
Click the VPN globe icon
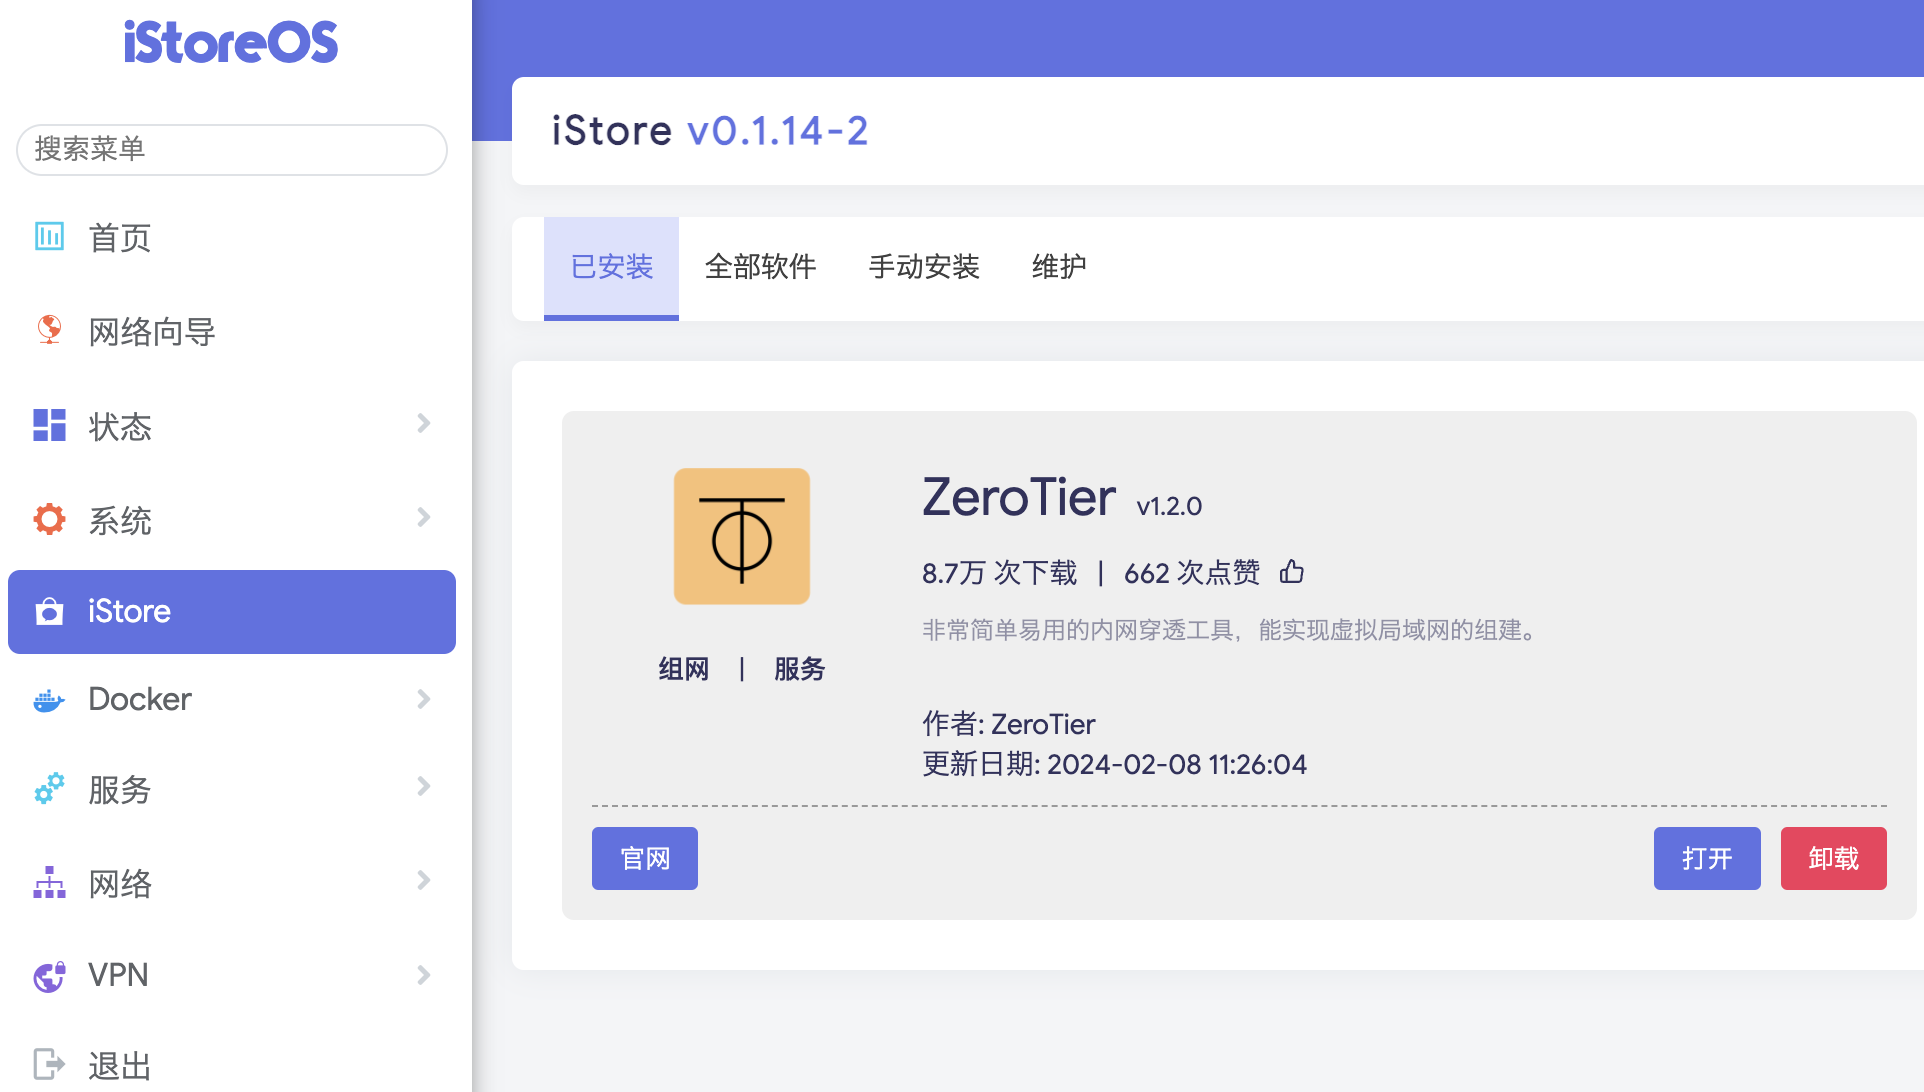[49, 975]
